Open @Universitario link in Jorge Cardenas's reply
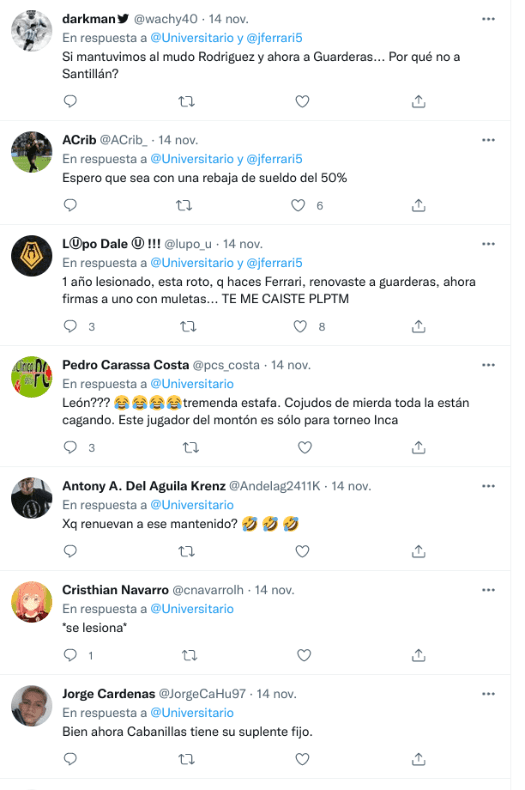The image size is (525, 790). click(x=192, y=713)
